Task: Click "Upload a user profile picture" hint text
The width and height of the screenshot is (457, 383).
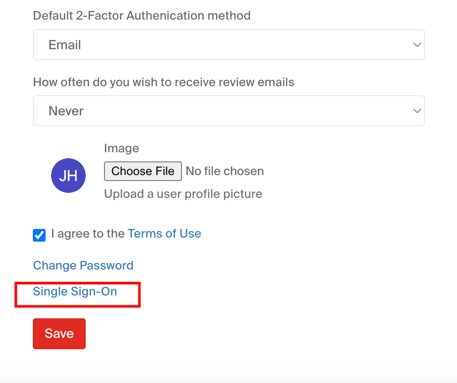Action: 183,194
